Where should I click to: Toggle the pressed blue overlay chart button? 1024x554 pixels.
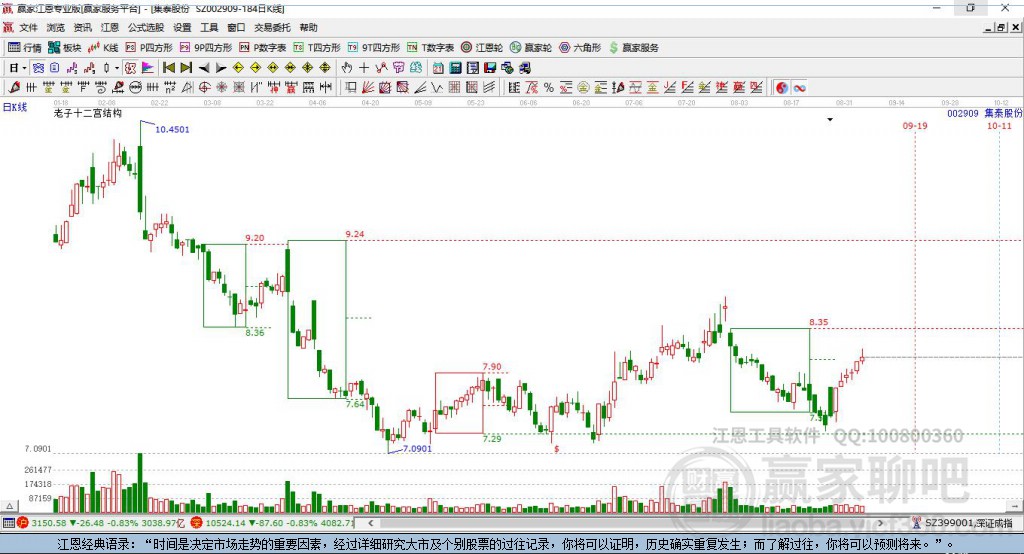tap(38, 68)
